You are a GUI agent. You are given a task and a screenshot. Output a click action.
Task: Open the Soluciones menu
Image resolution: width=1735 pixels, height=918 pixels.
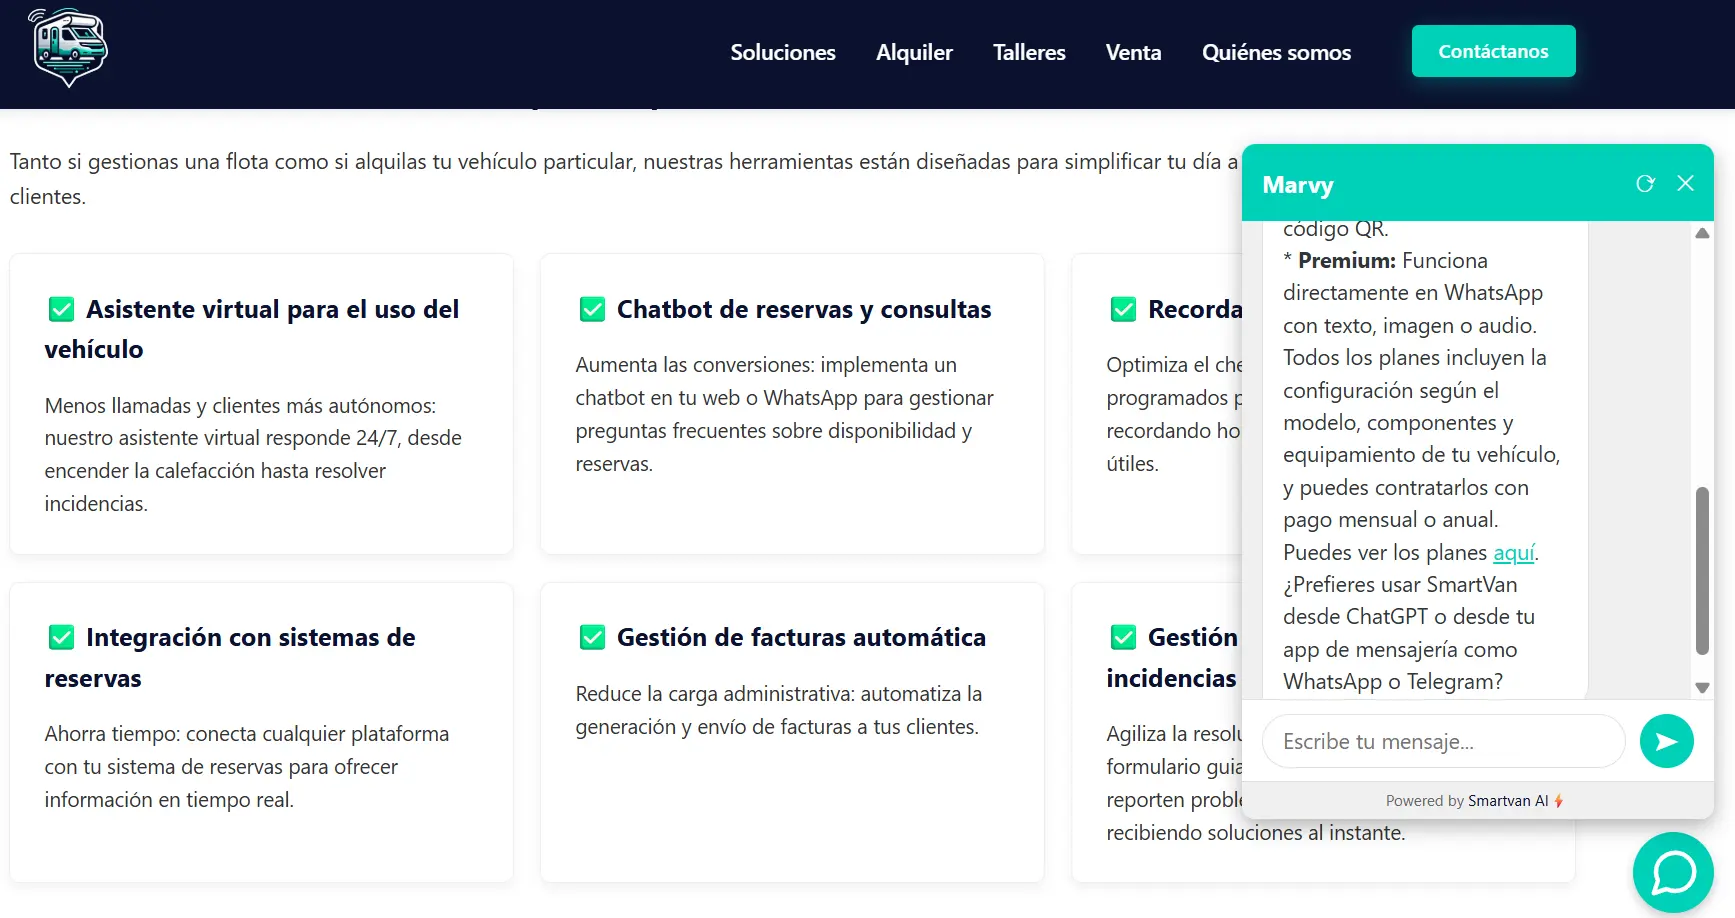tap(782, 52)
